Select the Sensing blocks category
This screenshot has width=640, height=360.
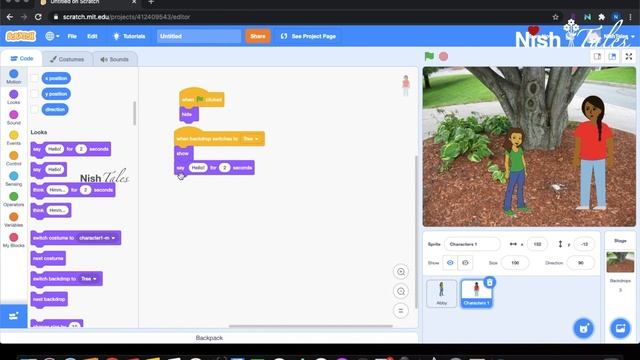point(13,179)
